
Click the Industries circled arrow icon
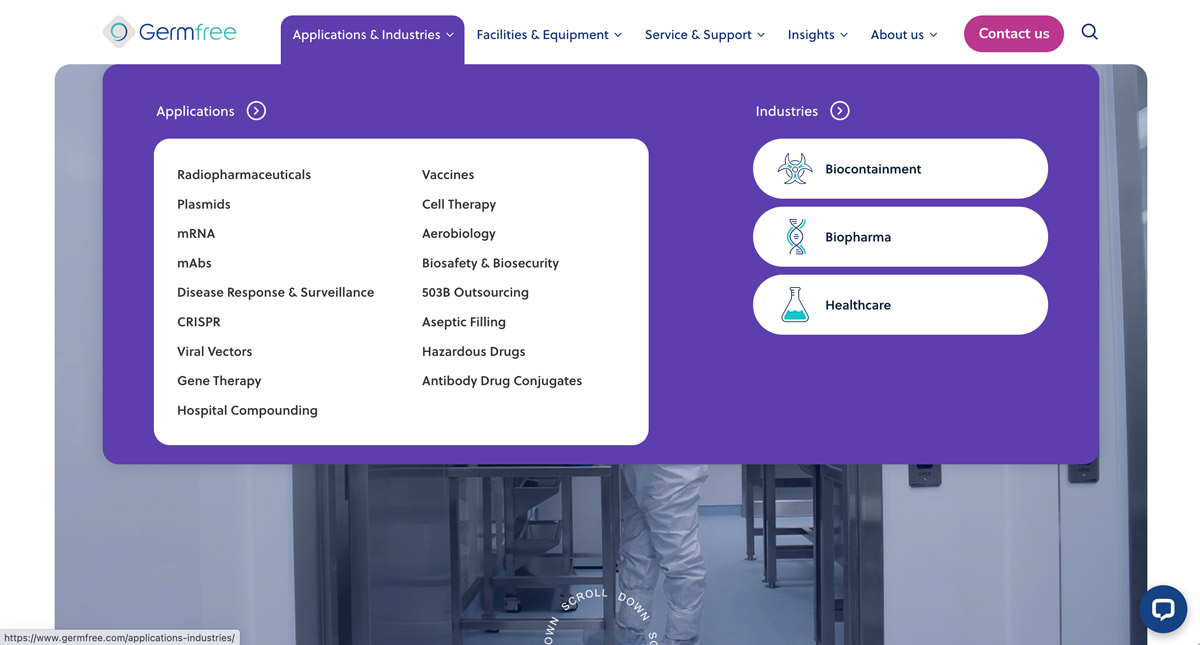point(840,111)
